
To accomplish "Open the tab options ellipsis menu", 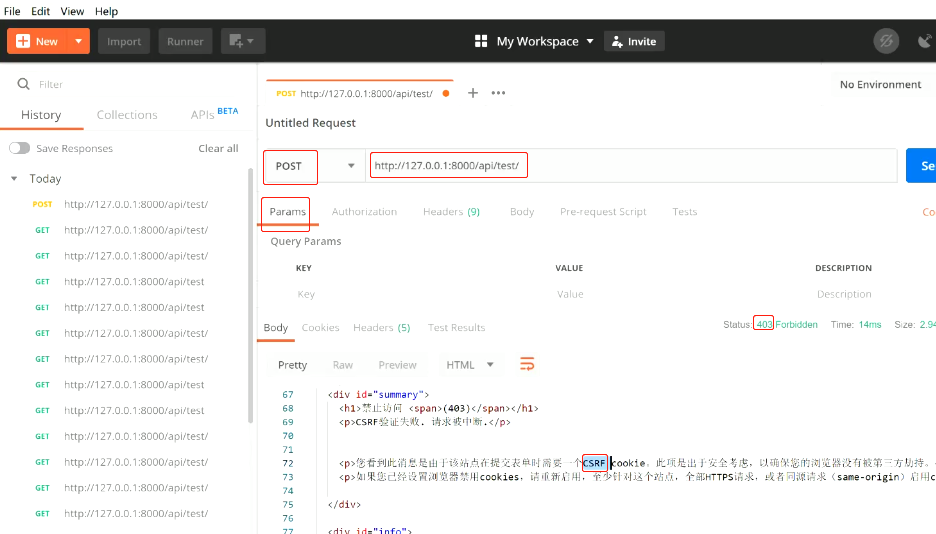I will pos(498,93).
